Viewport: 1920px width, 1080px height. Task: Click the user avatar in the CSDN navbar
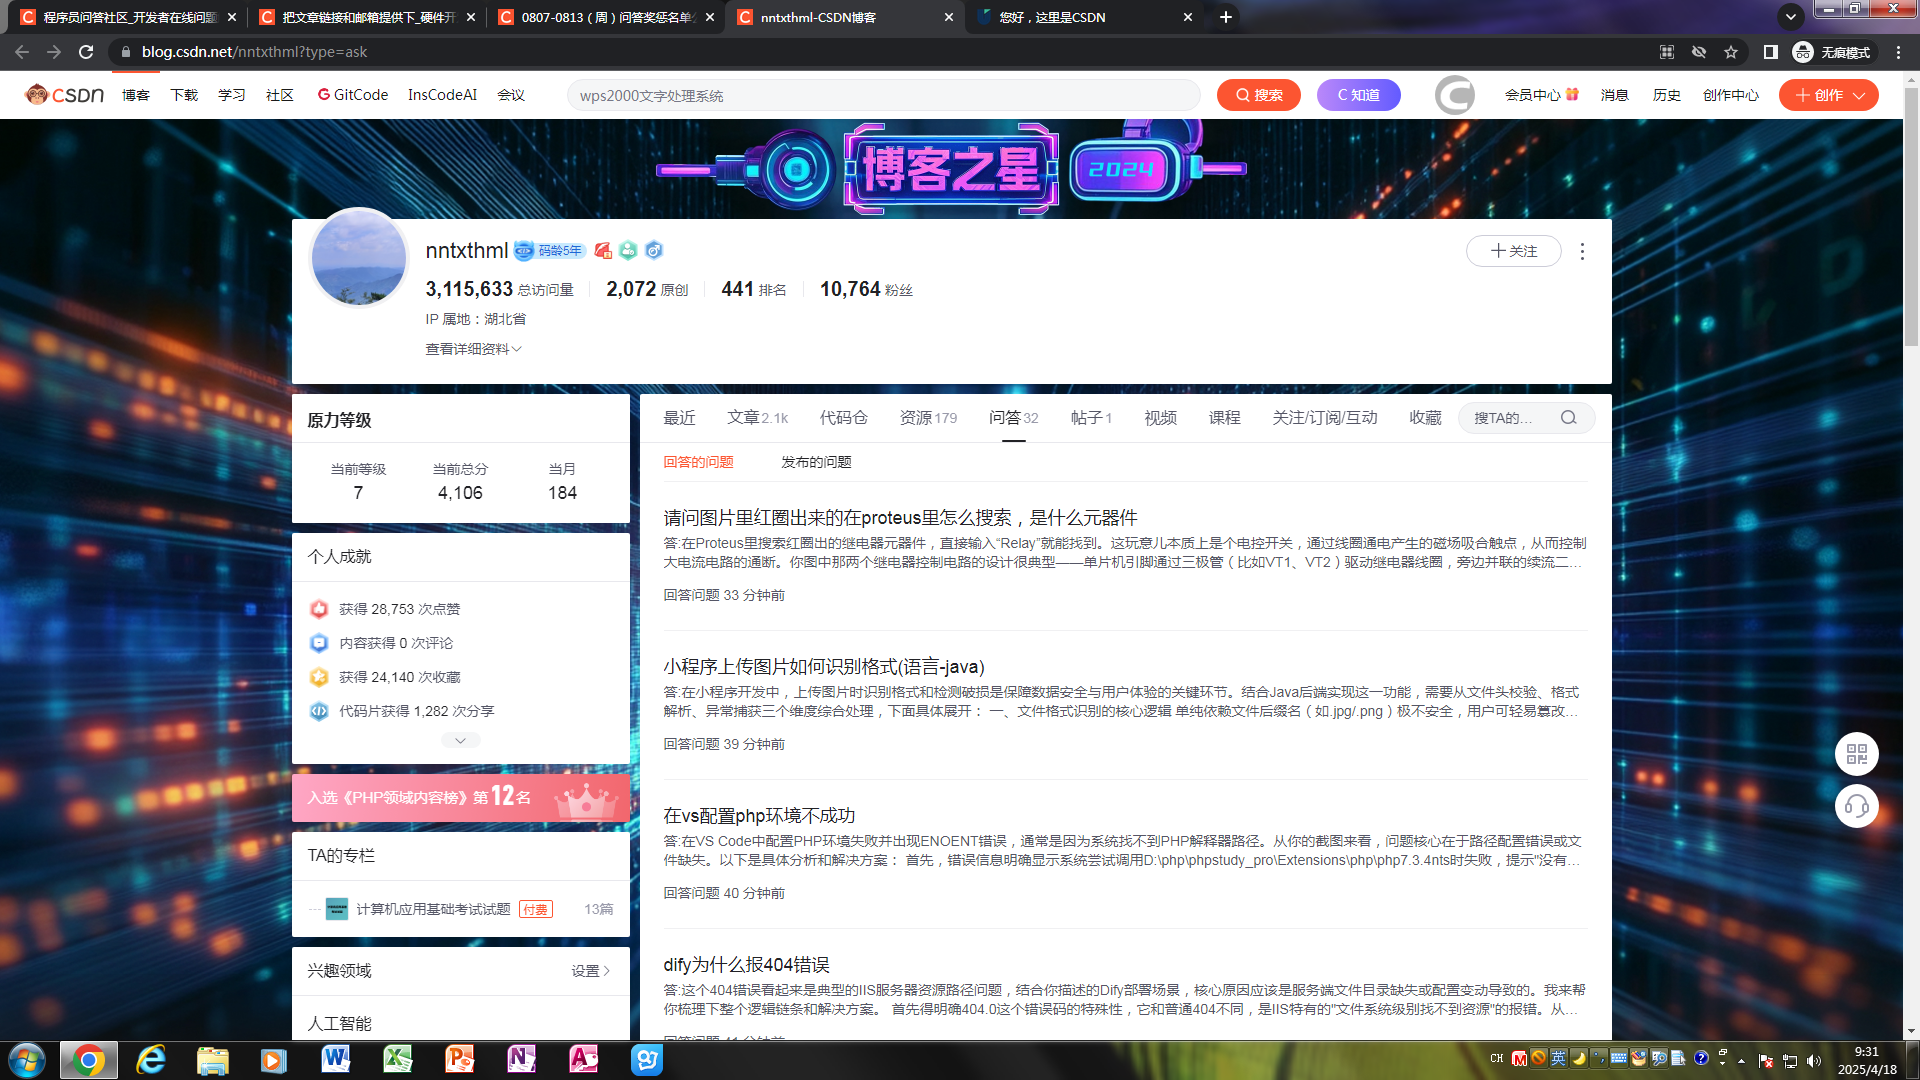[x=1455, y=95]
